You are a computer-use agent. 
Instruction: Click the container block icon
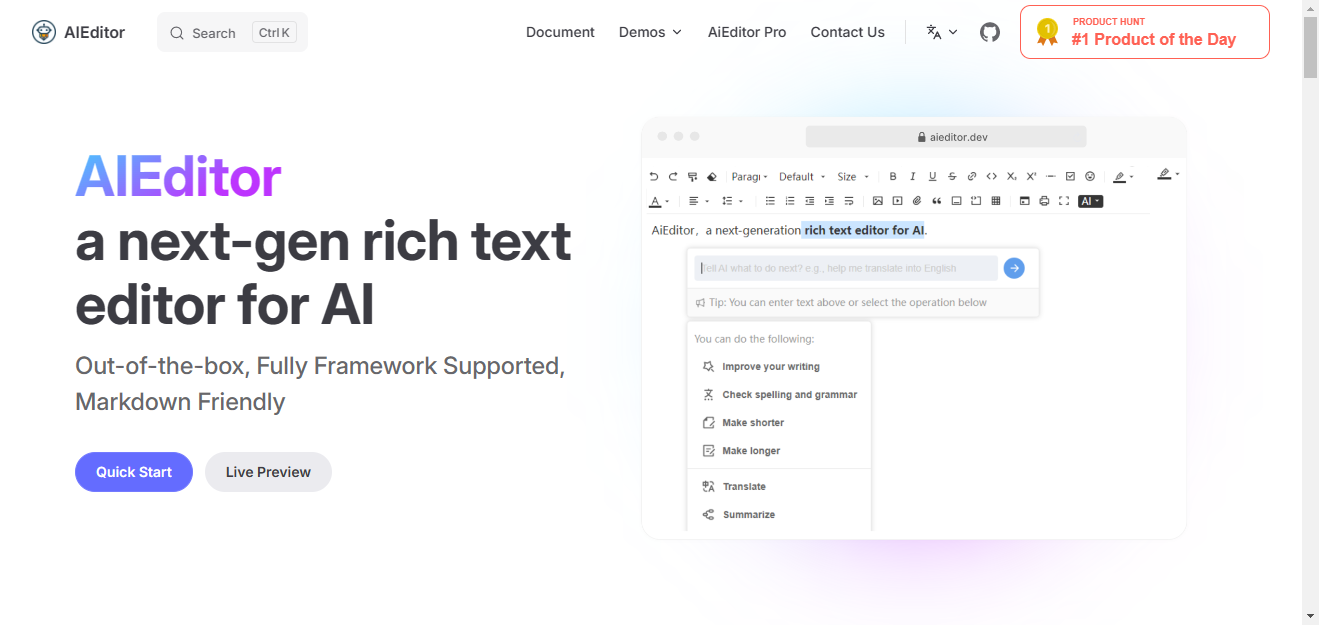pyautogui.click(x=956, y=201)
